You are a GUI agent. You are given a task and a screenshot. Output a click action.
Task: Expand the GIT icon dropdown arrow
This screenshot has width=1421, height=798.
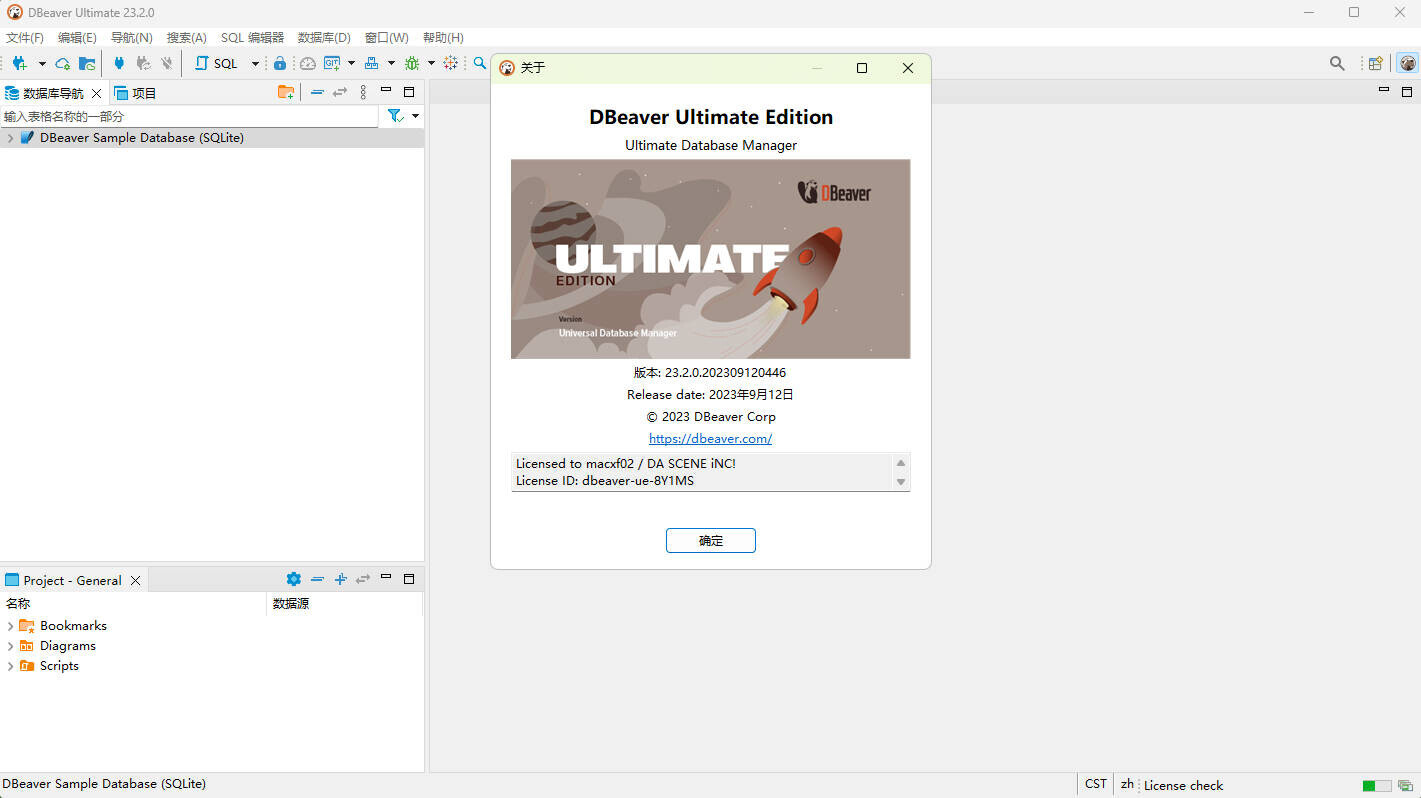click(x=351, y=64)
